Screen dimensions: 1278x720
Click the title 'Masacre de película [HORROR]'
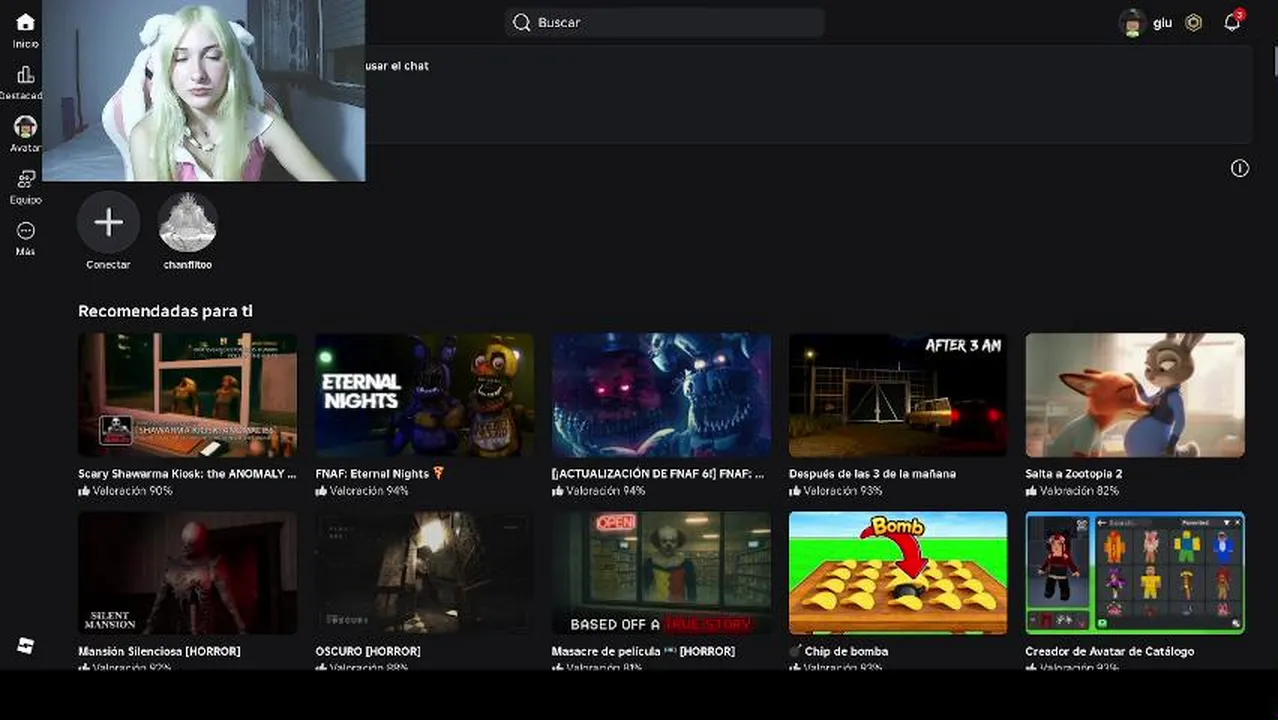point(643,651)
